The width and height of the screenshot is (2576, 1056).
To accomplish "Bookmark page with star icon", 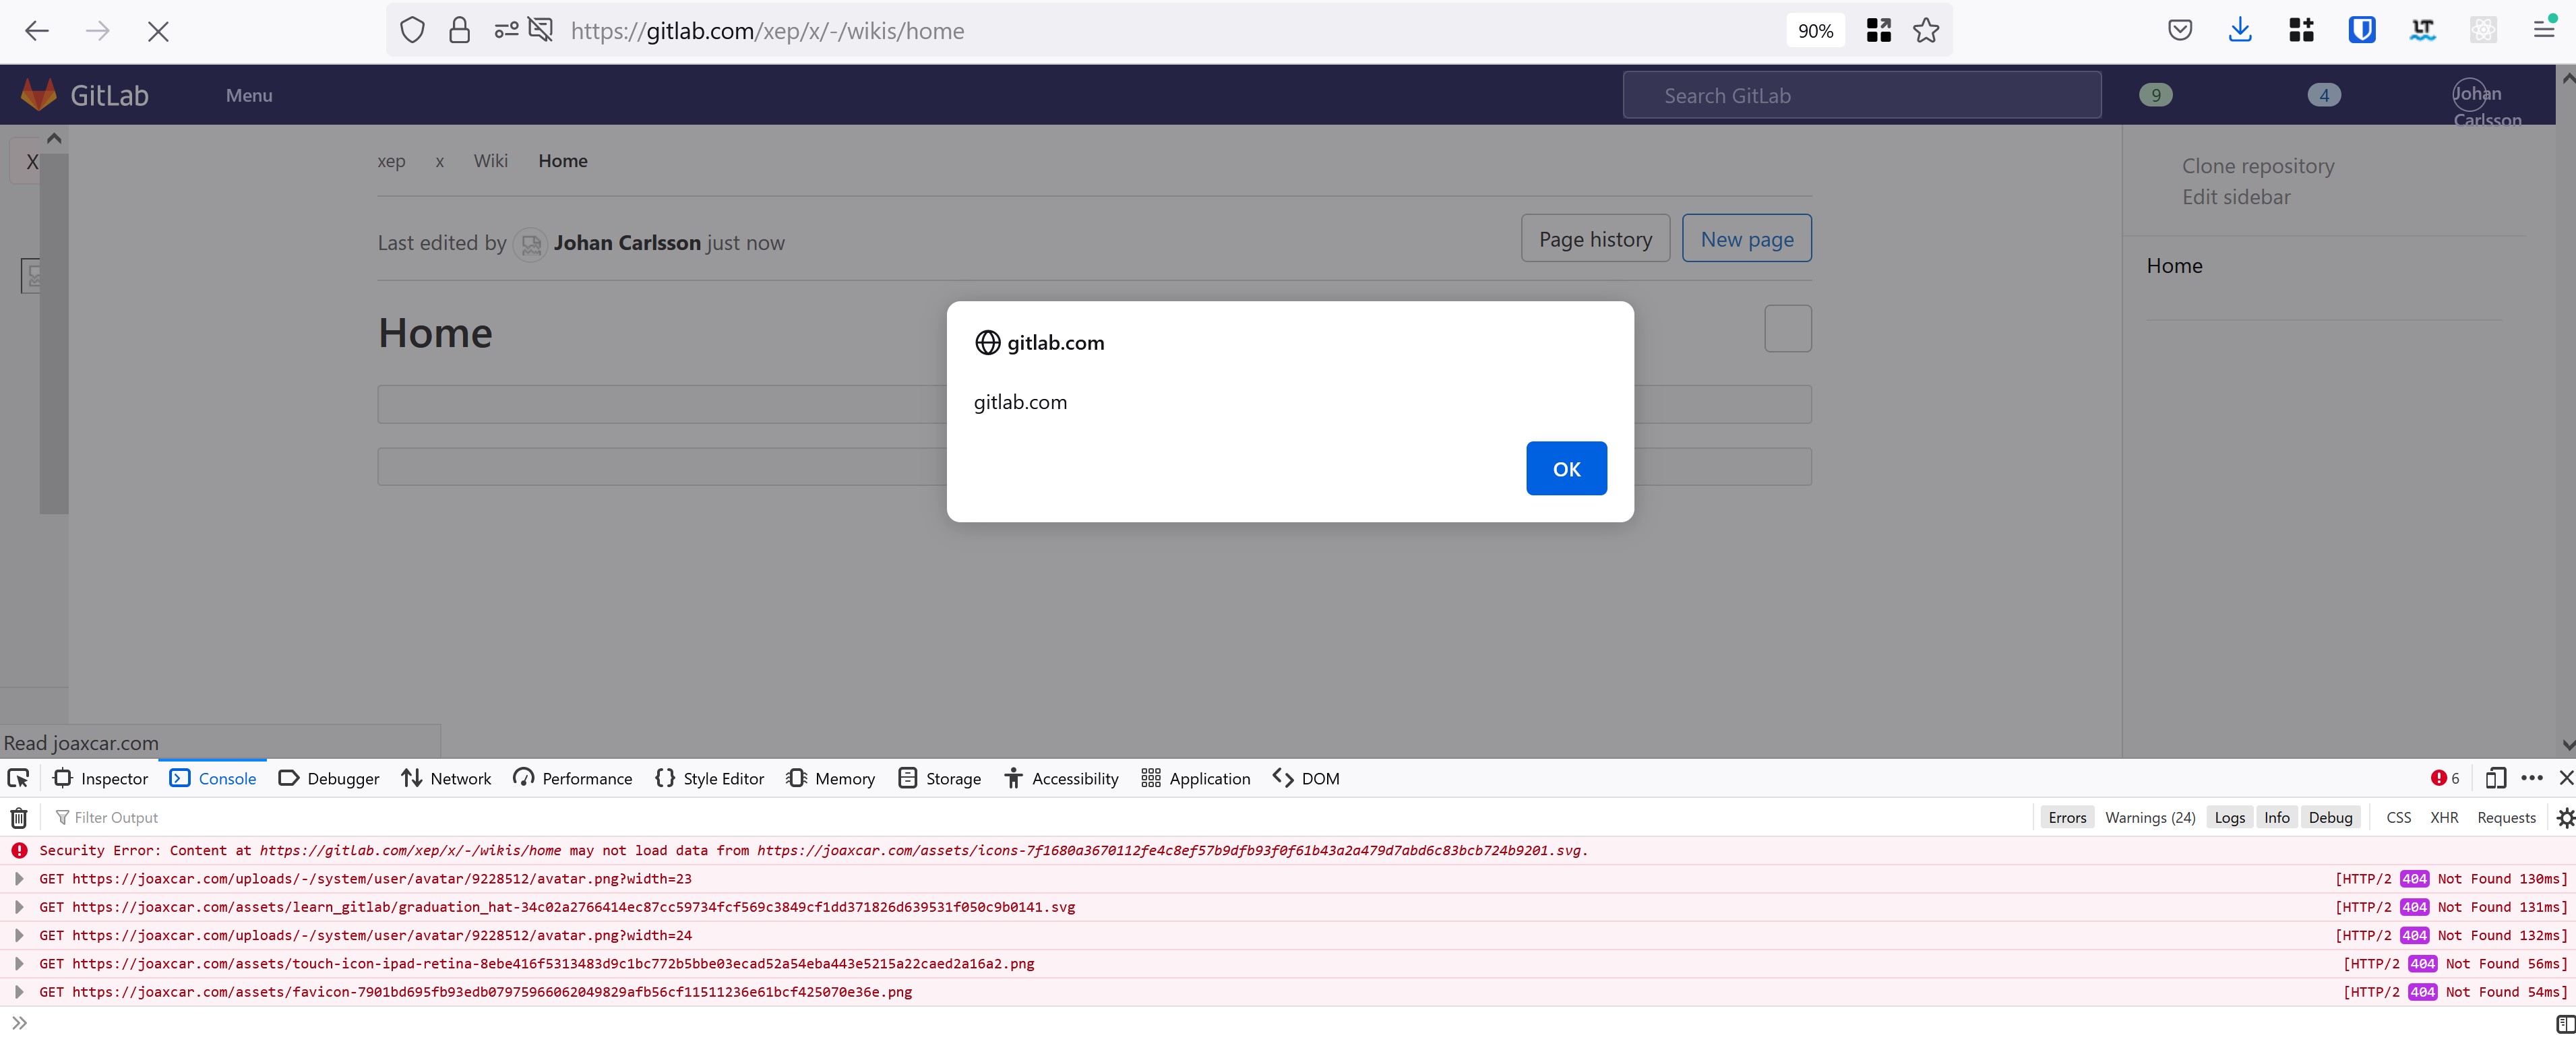I will point(1926,31).
